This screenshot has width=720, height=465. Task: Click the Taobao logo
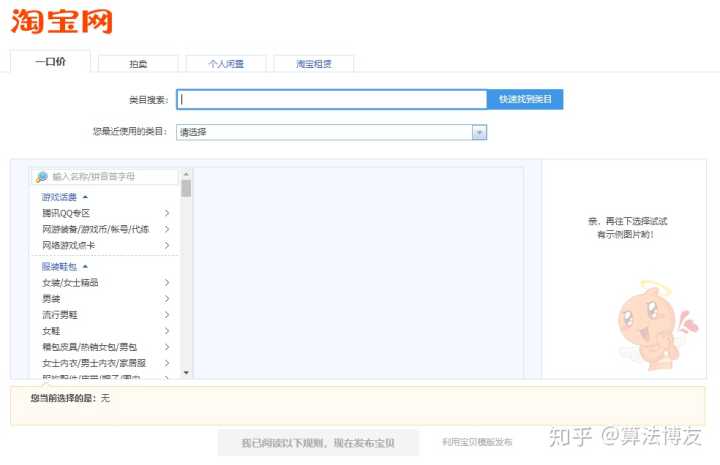[x=62, y=22]
